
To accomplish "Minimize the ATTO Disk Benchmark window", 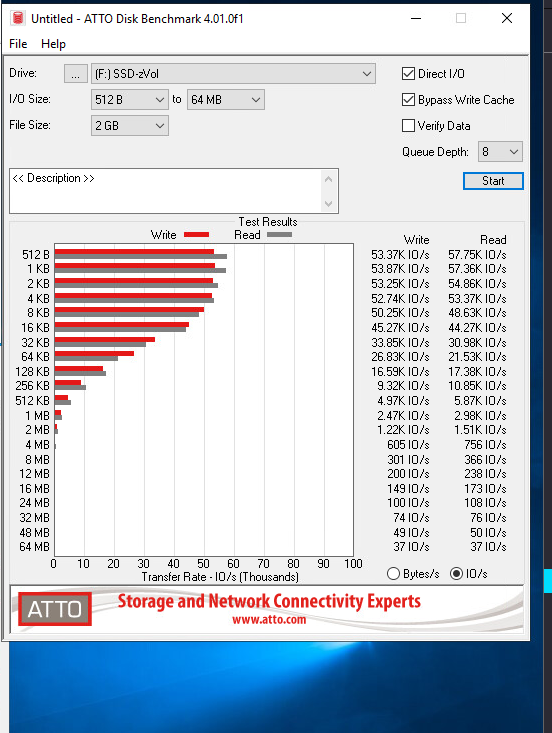I will pyautogui.click(x=416, y=18).
